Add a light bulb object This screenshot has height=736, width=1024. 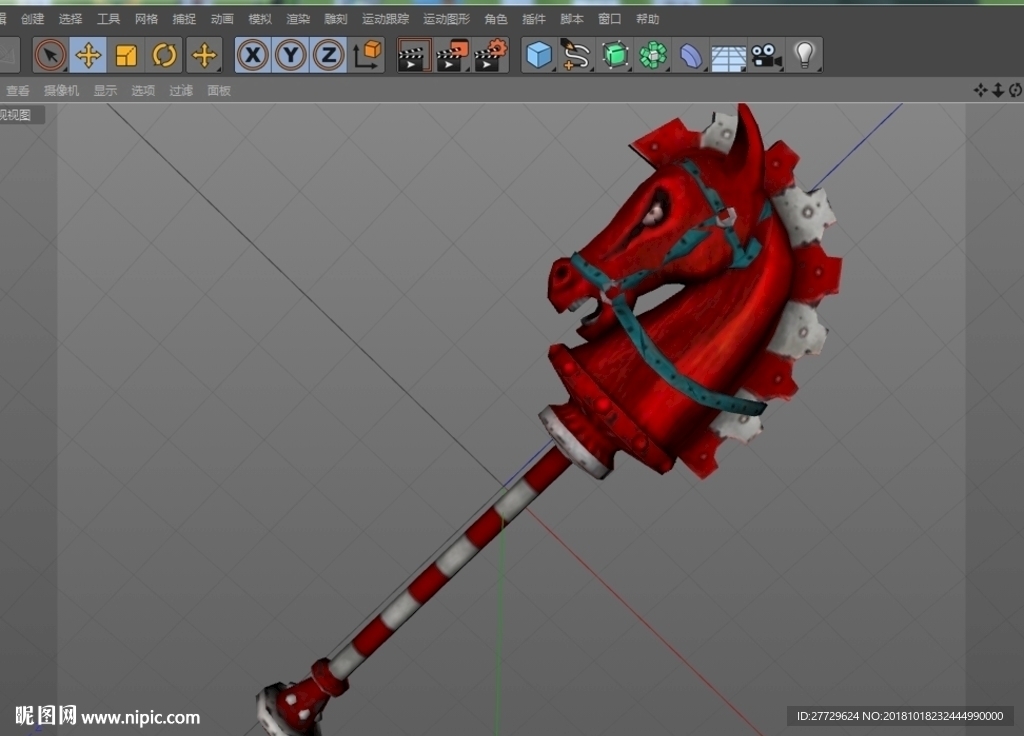point(804,55)
